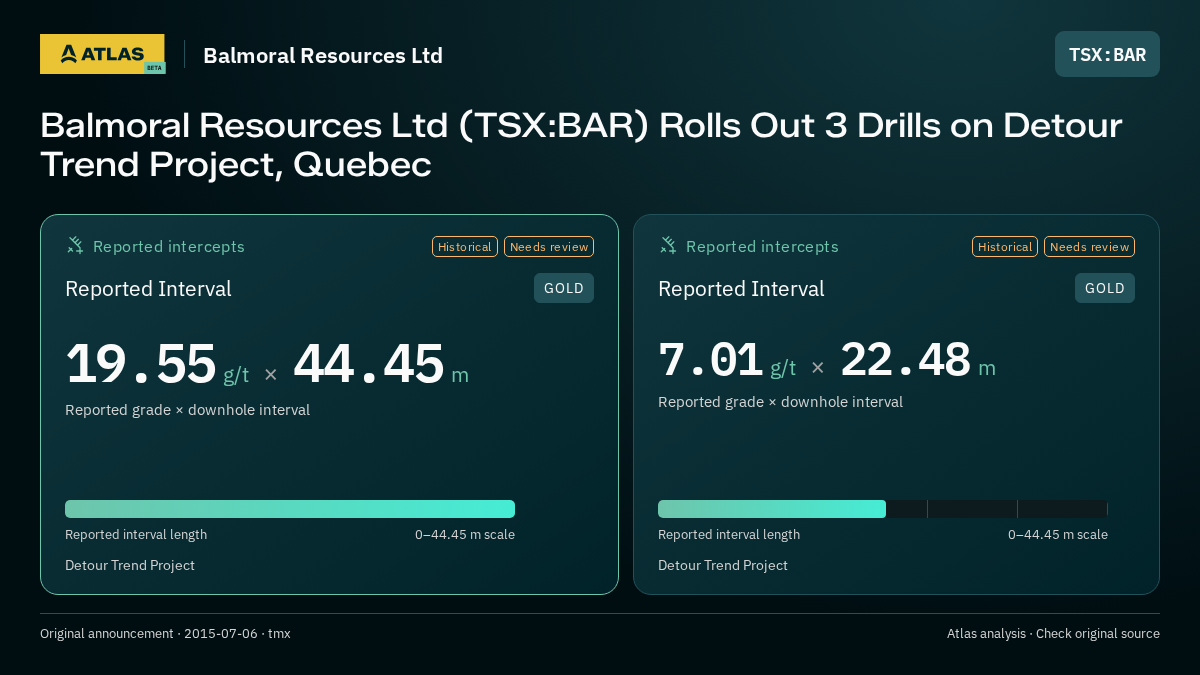Click 'Reported interval length' in the 19.55 g/t card
The image size is (1200, 675).
click(x=136, y=535)
